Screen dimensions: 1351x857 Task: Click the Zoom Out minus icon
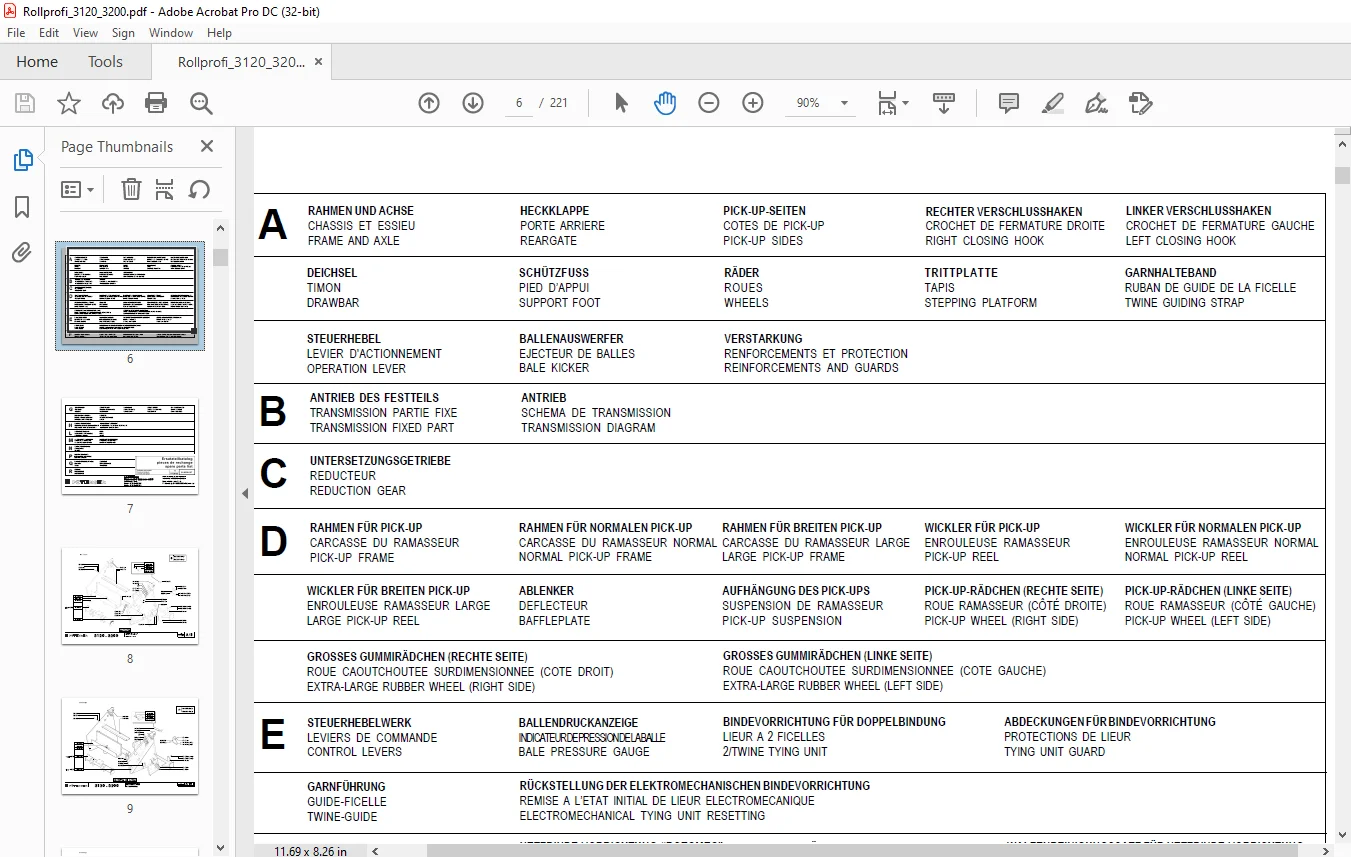coord(709,103)
